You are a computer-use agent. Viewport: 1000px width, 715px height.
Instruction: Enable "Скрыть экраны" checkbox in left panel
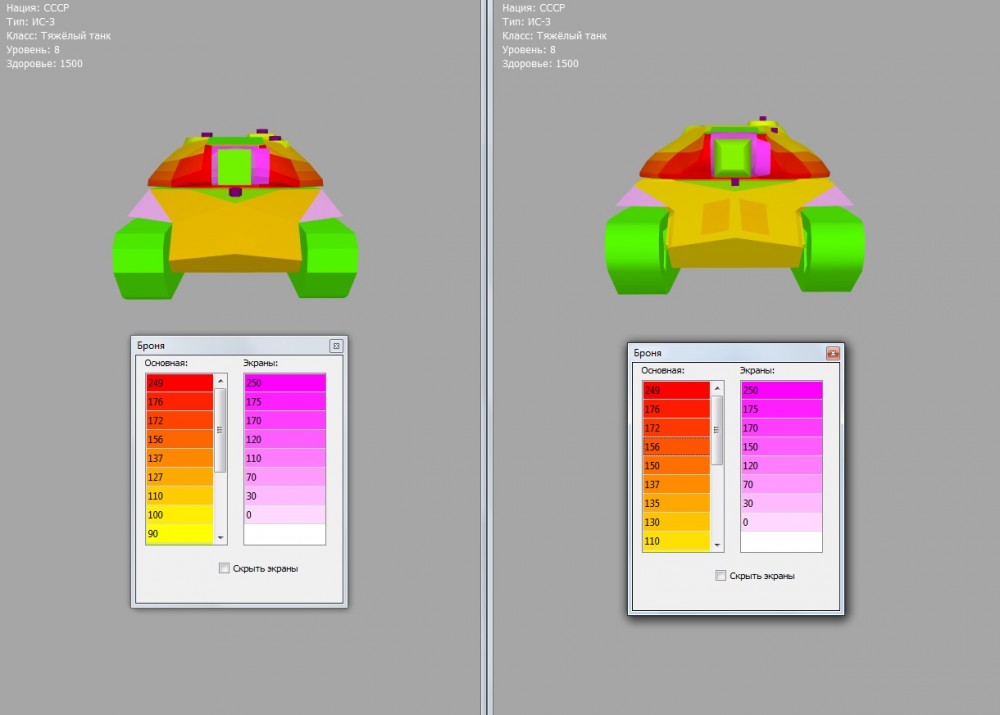coord(224,569)
